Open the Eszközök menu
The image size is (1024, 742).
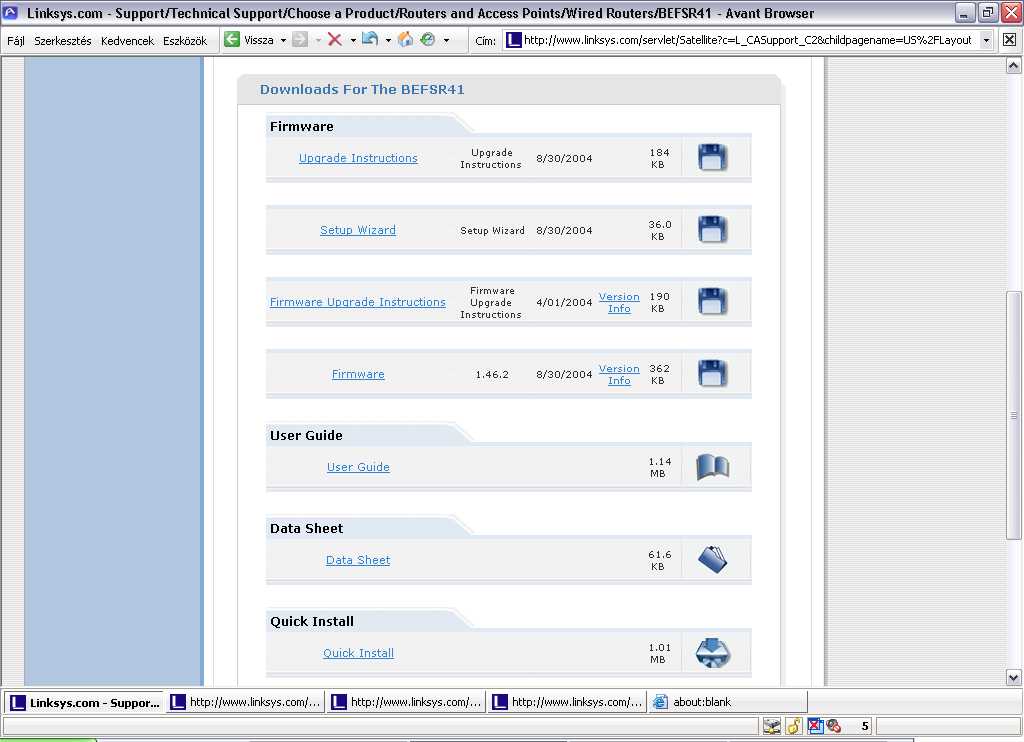tap(185, 41)
